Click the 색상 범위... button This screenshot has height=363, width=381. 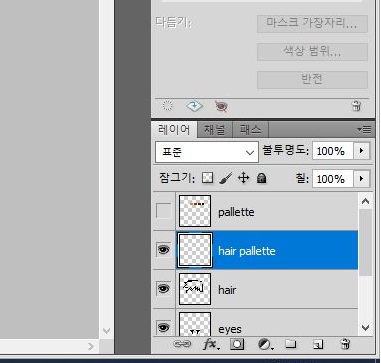[312, 52]
